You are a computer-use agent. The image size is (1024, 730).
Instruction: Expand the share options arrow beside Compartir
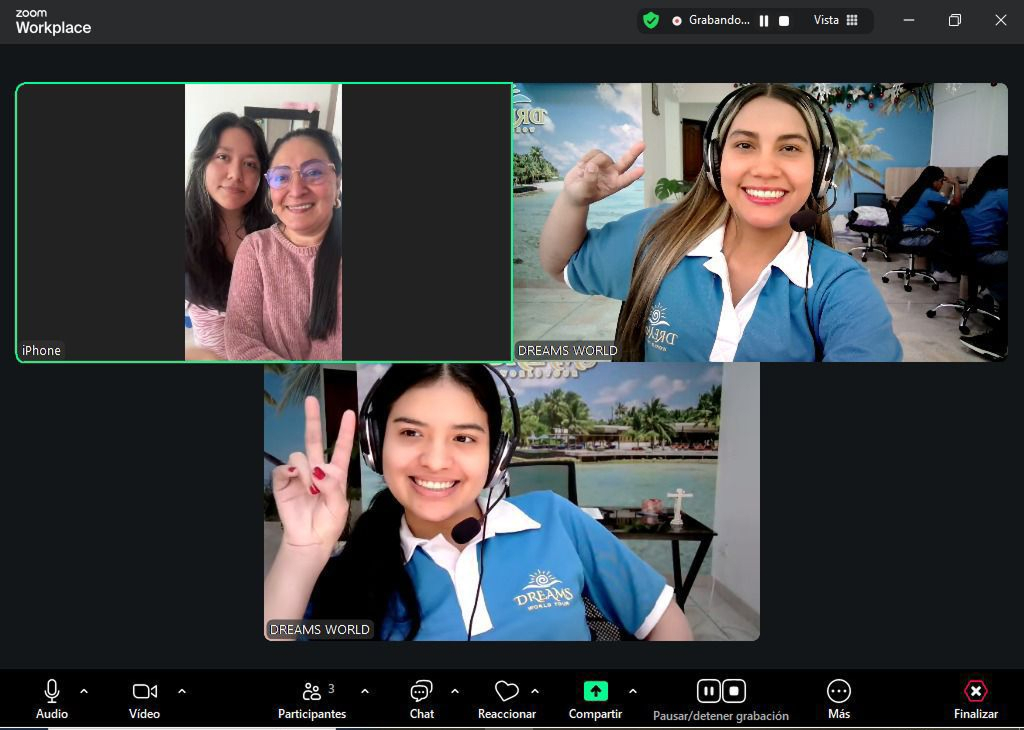(633, 691)
